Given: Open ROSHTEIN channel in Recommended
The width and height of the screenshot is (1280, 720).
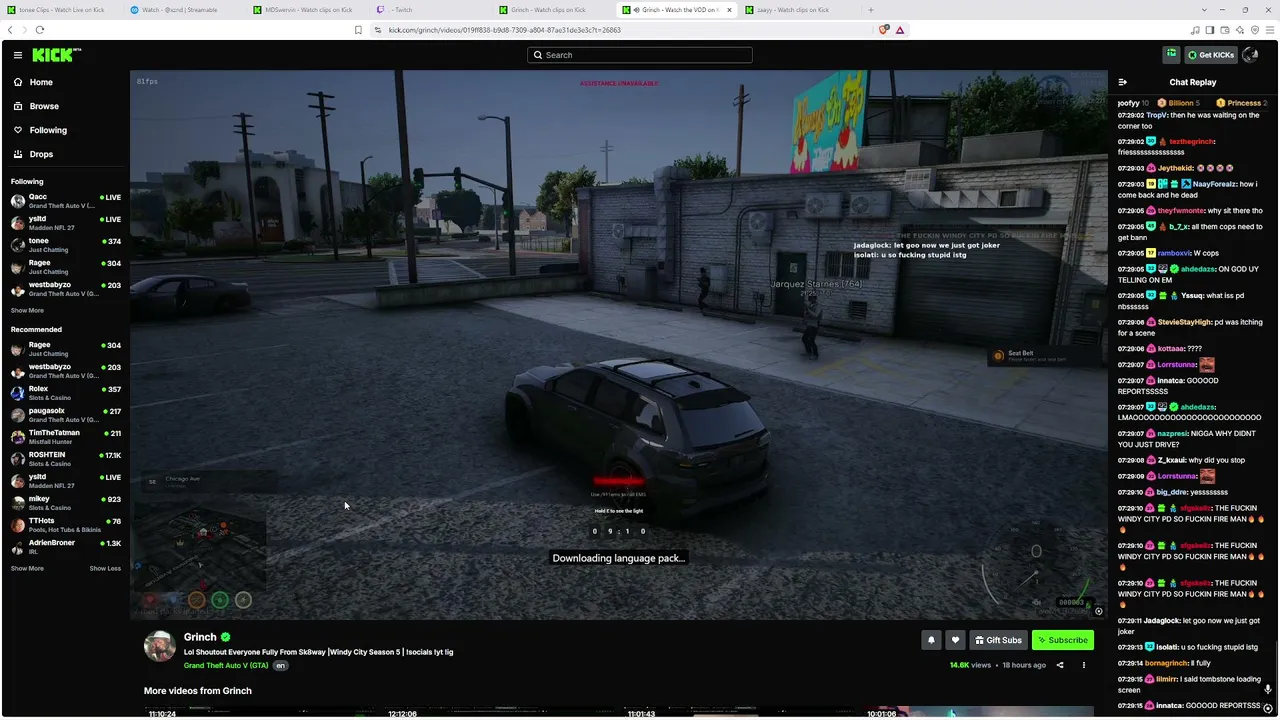Looking at the screenshot, I should pyautogui.click(x=64, y=459).
